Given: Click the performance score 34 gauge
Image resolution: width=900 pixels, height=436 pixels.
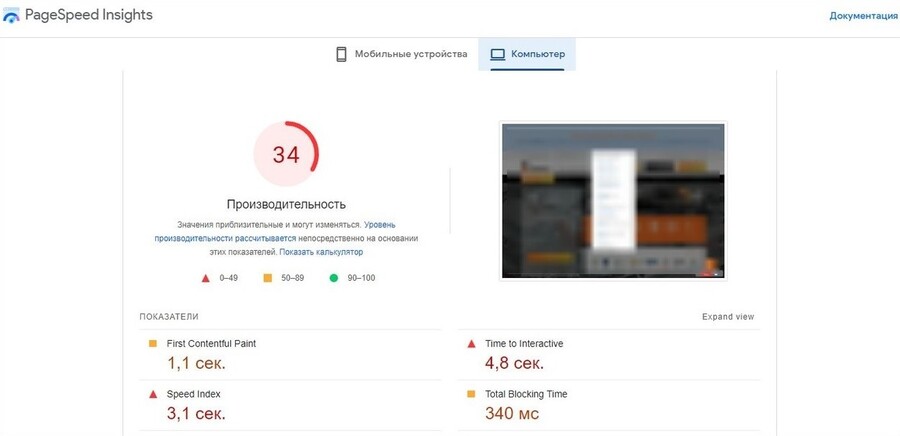Looking at the screenshot, I should [x=286, y=154].
